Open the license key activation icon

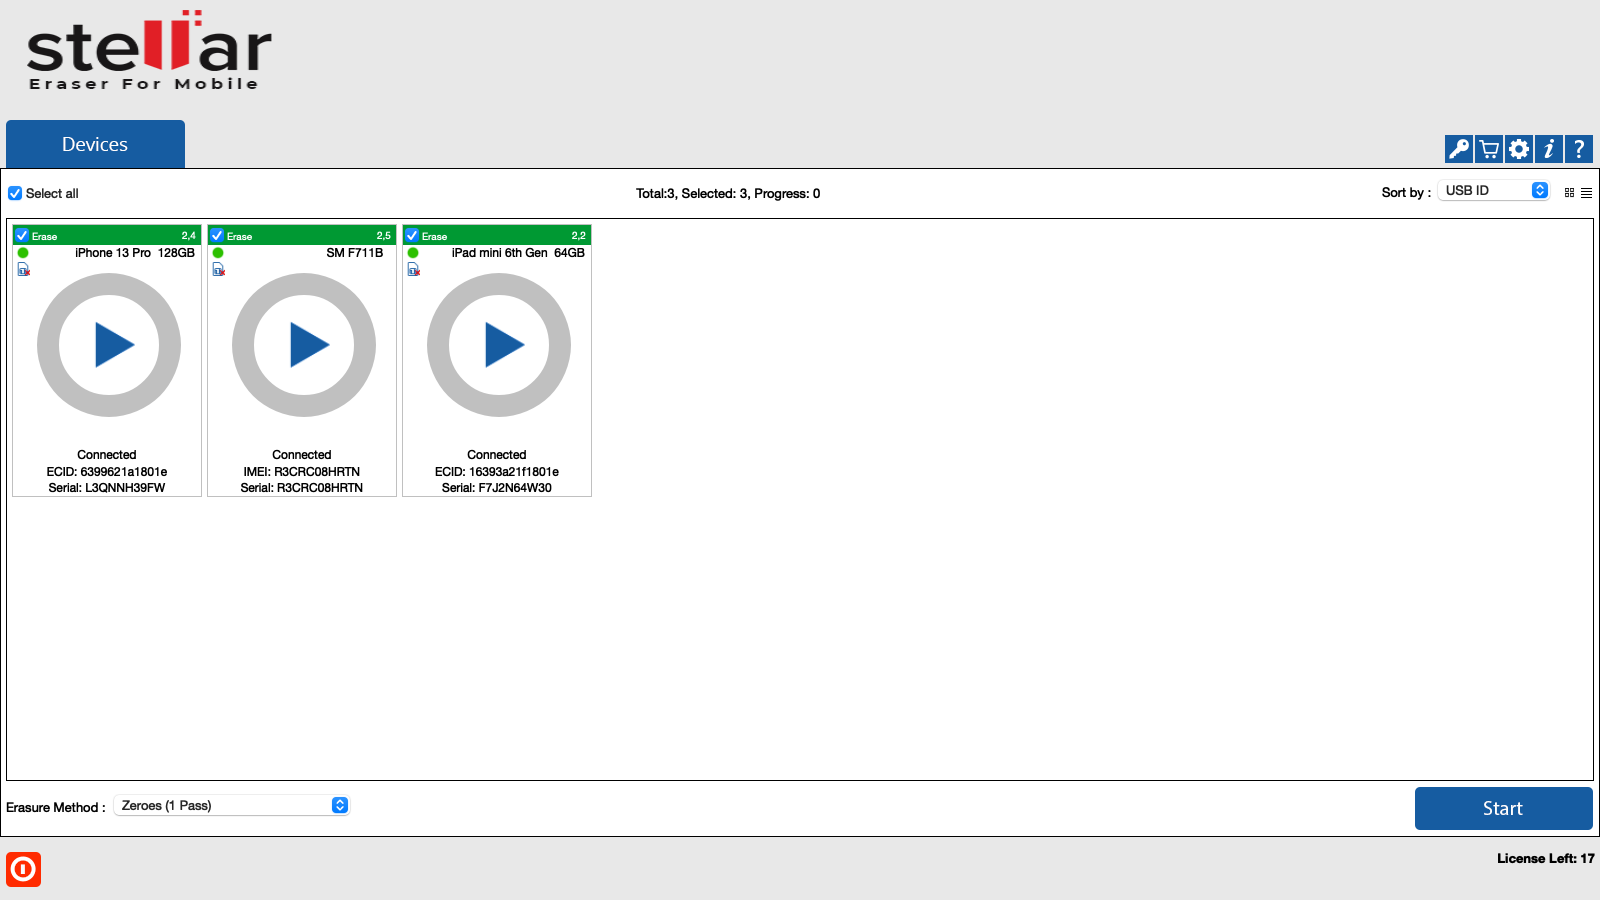1459,149
